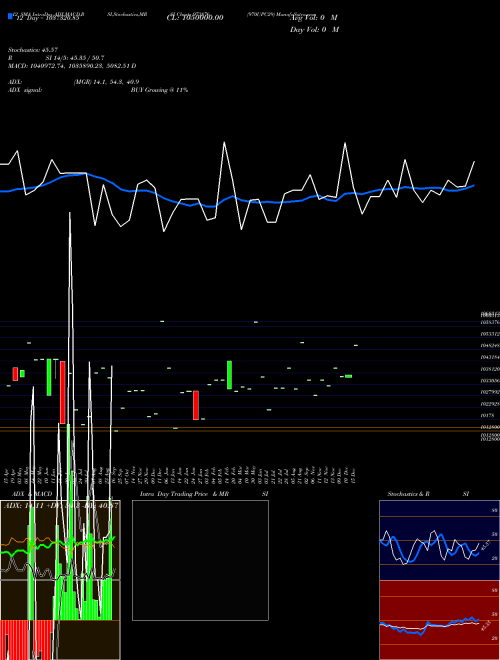Select the tallest red candlestick
This screenshot has height=660, width=500.
[63, 392]
